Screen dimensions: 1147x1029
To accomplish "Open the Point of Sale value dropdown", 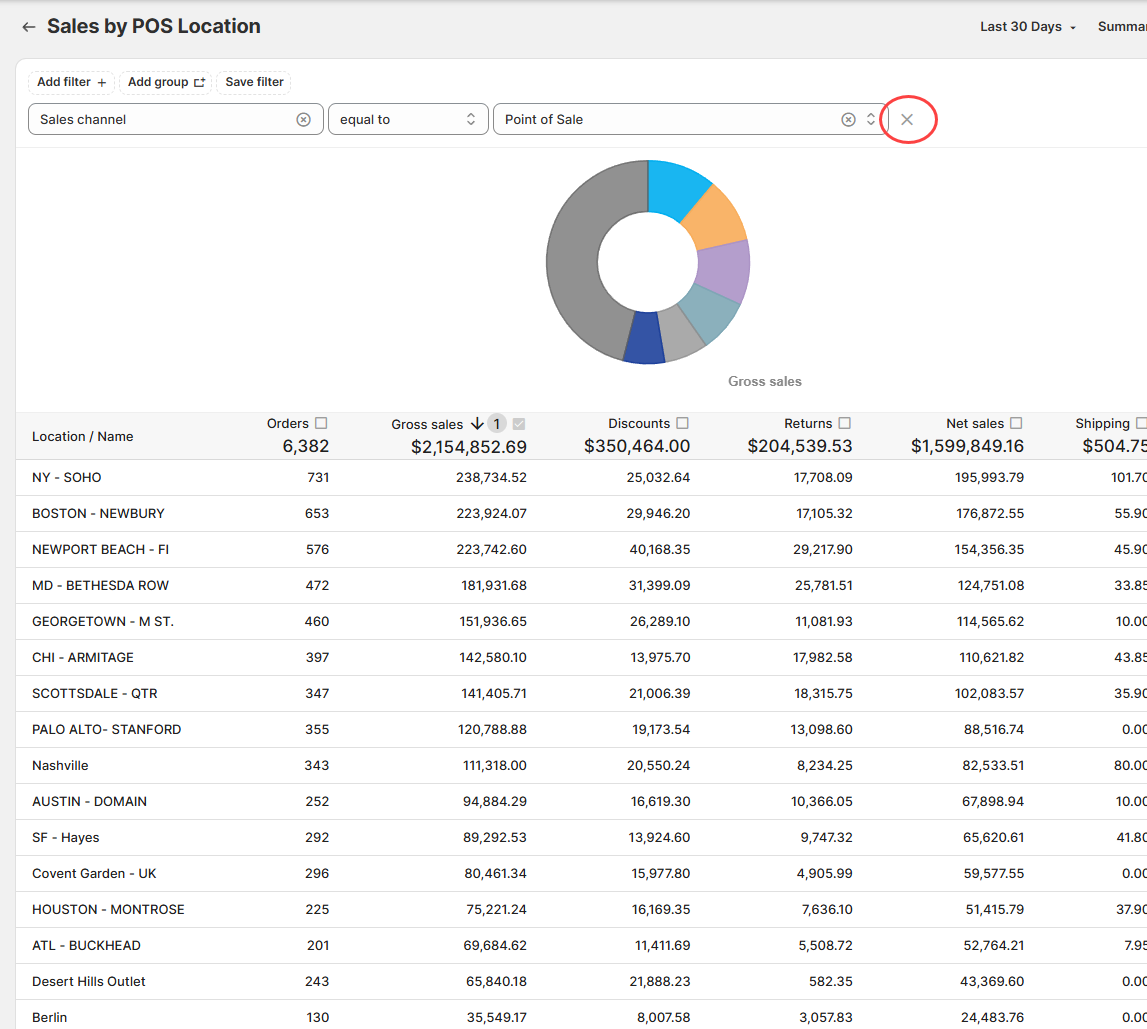I will 871,120.
